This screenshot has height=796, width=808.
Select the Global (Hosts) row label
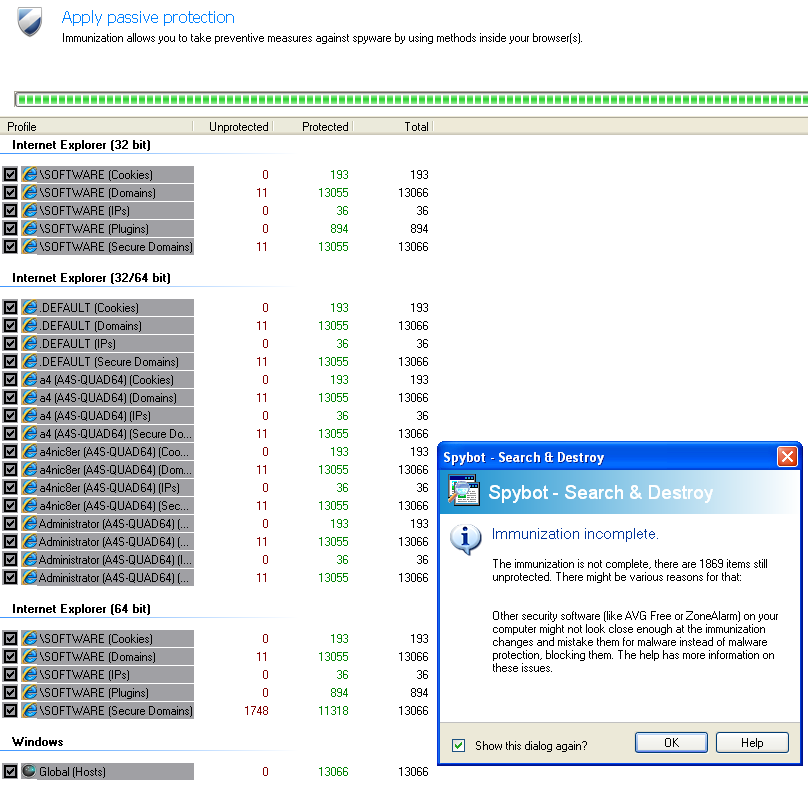(72, 772)
